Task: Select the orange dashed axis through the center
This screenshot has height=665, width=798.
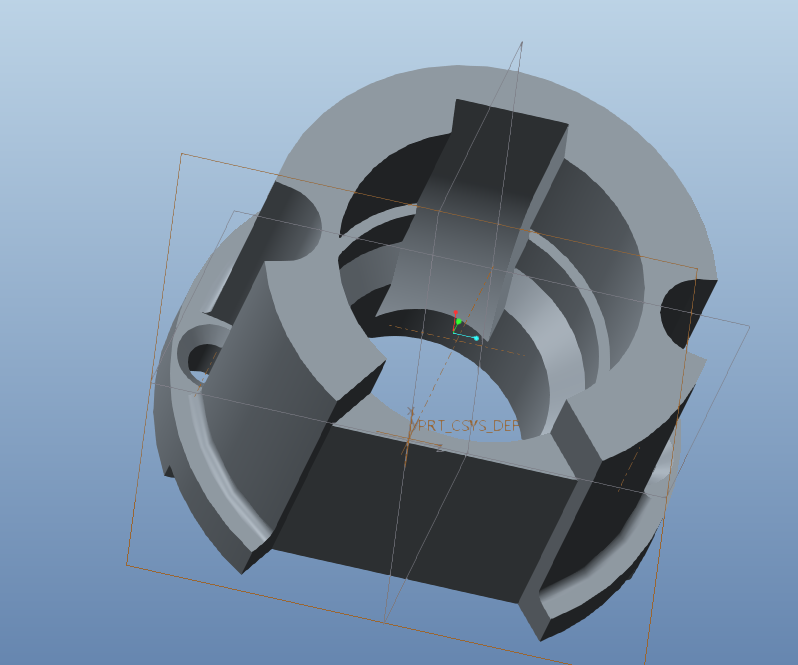Action: 500,350
